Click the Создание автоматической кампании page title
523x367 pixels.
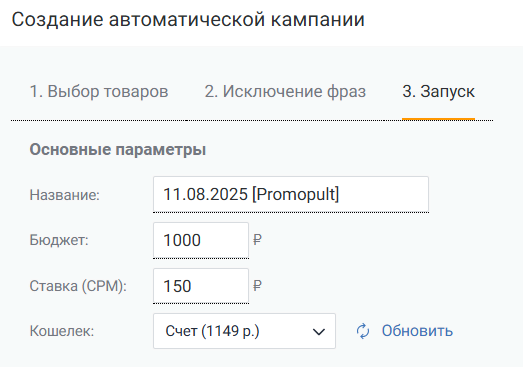[188, 19]
